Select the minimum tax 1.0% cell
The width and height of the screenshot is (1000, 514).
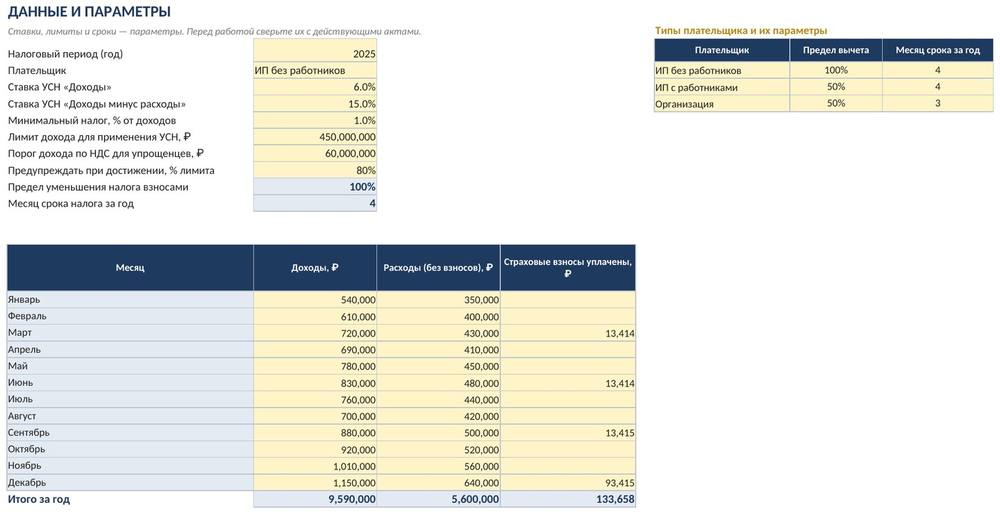(314, 121)
